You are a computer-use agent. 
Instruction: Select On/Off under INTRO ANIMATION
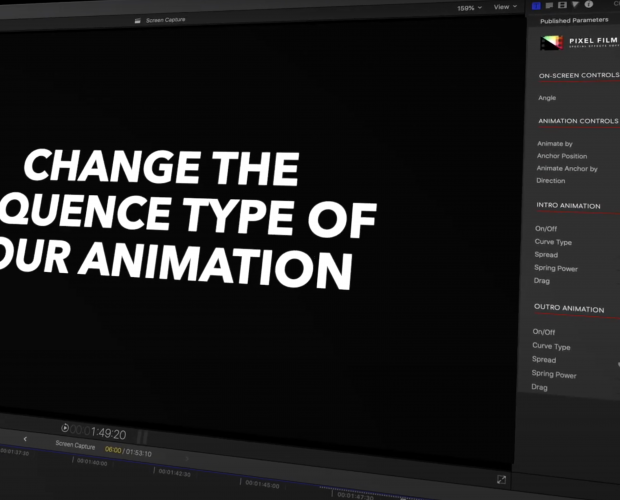(546, 229)
